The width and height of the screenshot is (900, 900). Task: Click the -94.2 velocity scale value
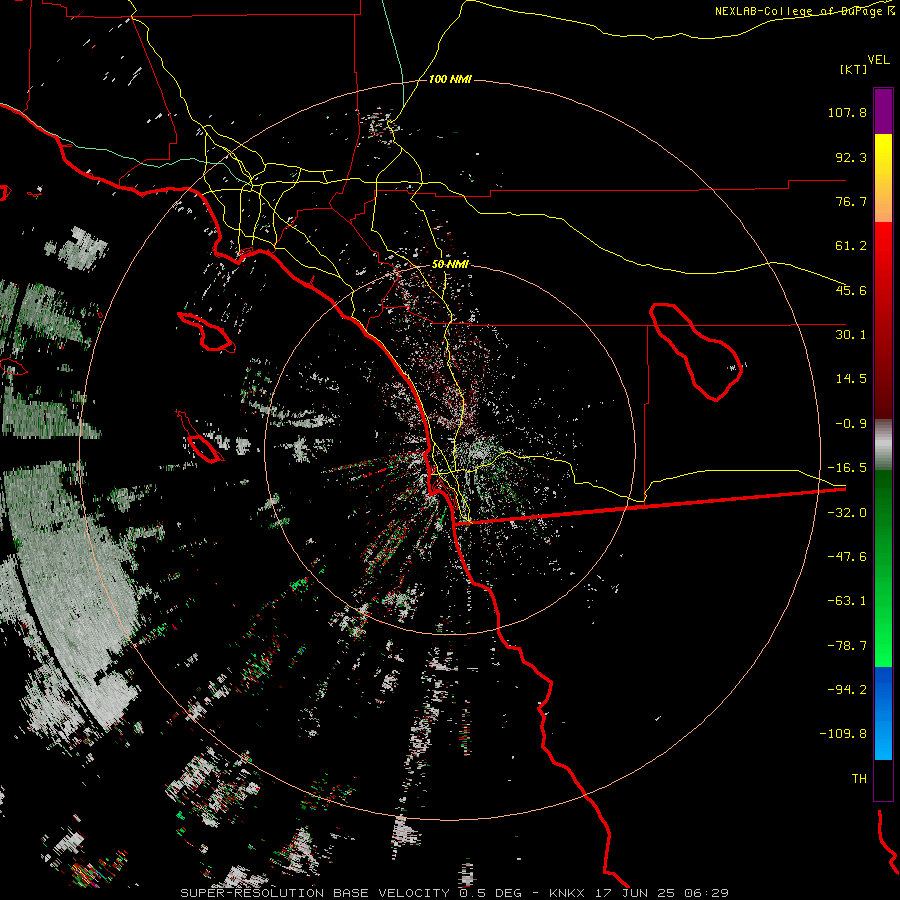tap(847, 689)
